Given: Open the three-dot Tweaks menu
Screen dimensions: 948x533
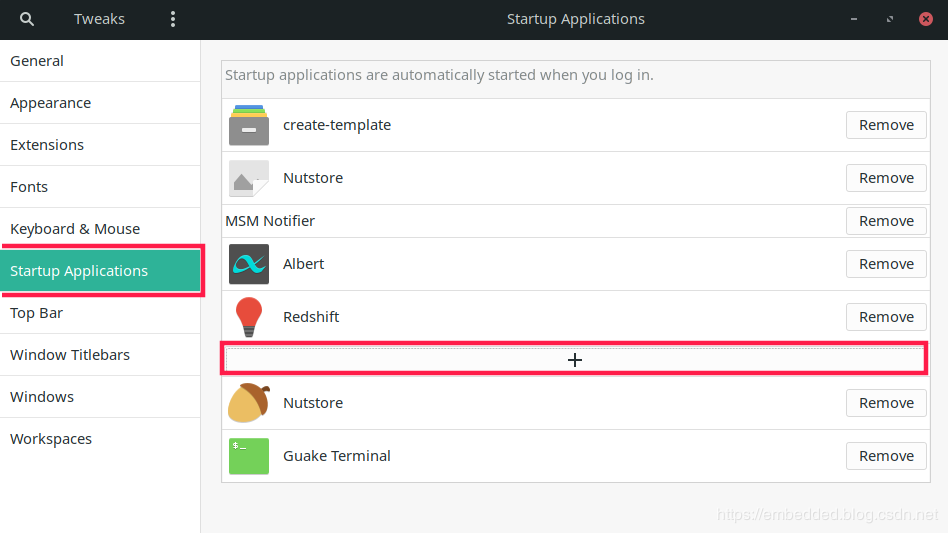Looking at the screenshot, I should click(x=173, y=19).
